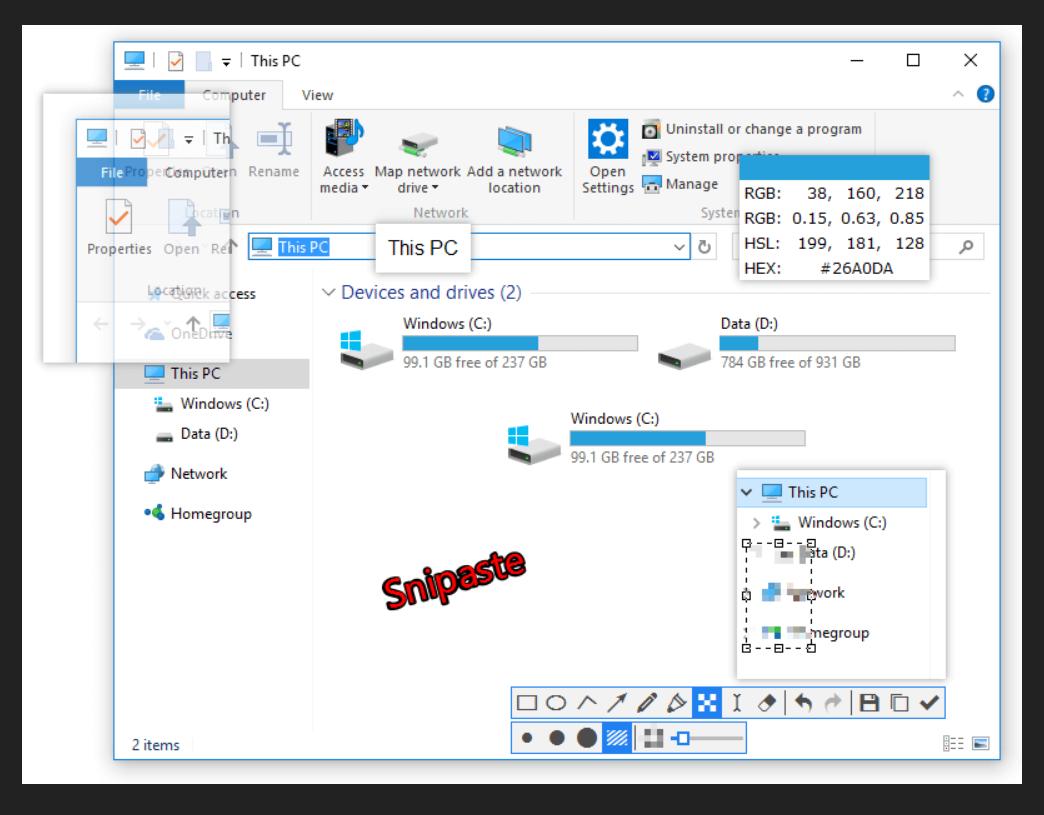Select the largest brush size dot

coord(588,739)
